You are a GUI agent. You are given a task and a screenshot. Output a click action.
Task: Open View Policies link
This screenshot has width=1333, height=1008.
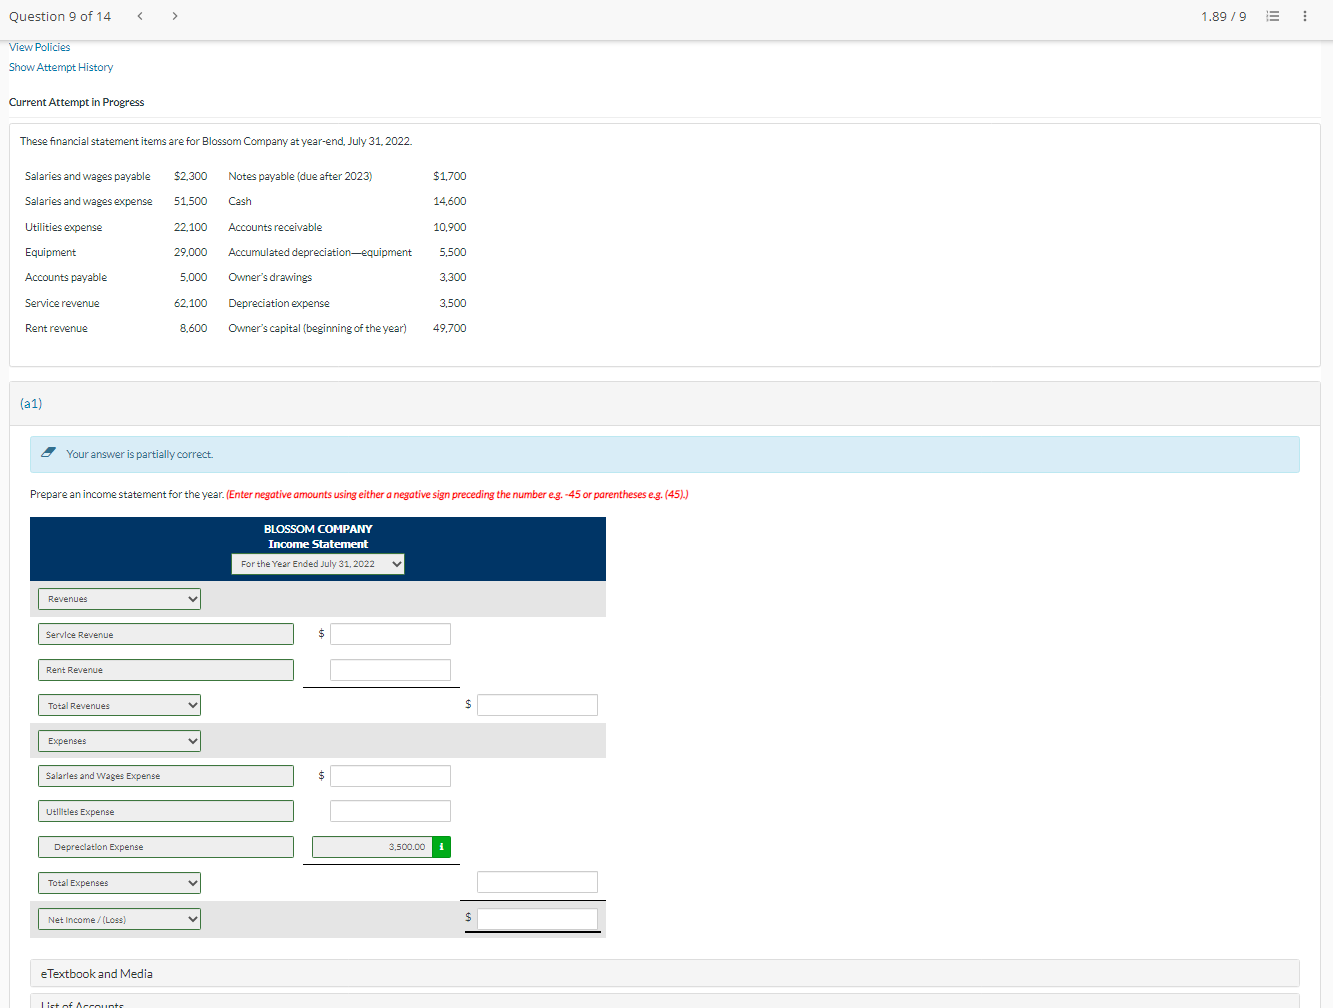(40, 47)
